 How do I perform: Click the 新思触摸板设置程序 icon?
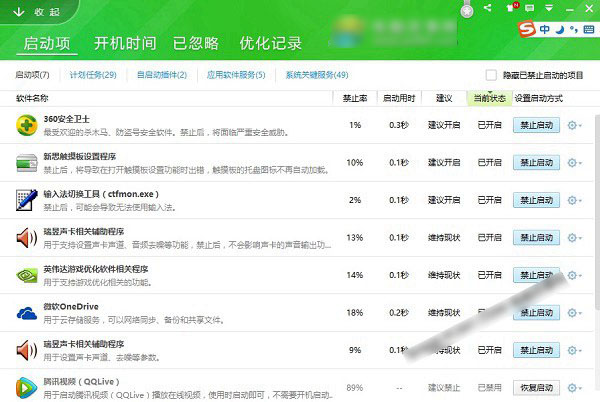26,163
